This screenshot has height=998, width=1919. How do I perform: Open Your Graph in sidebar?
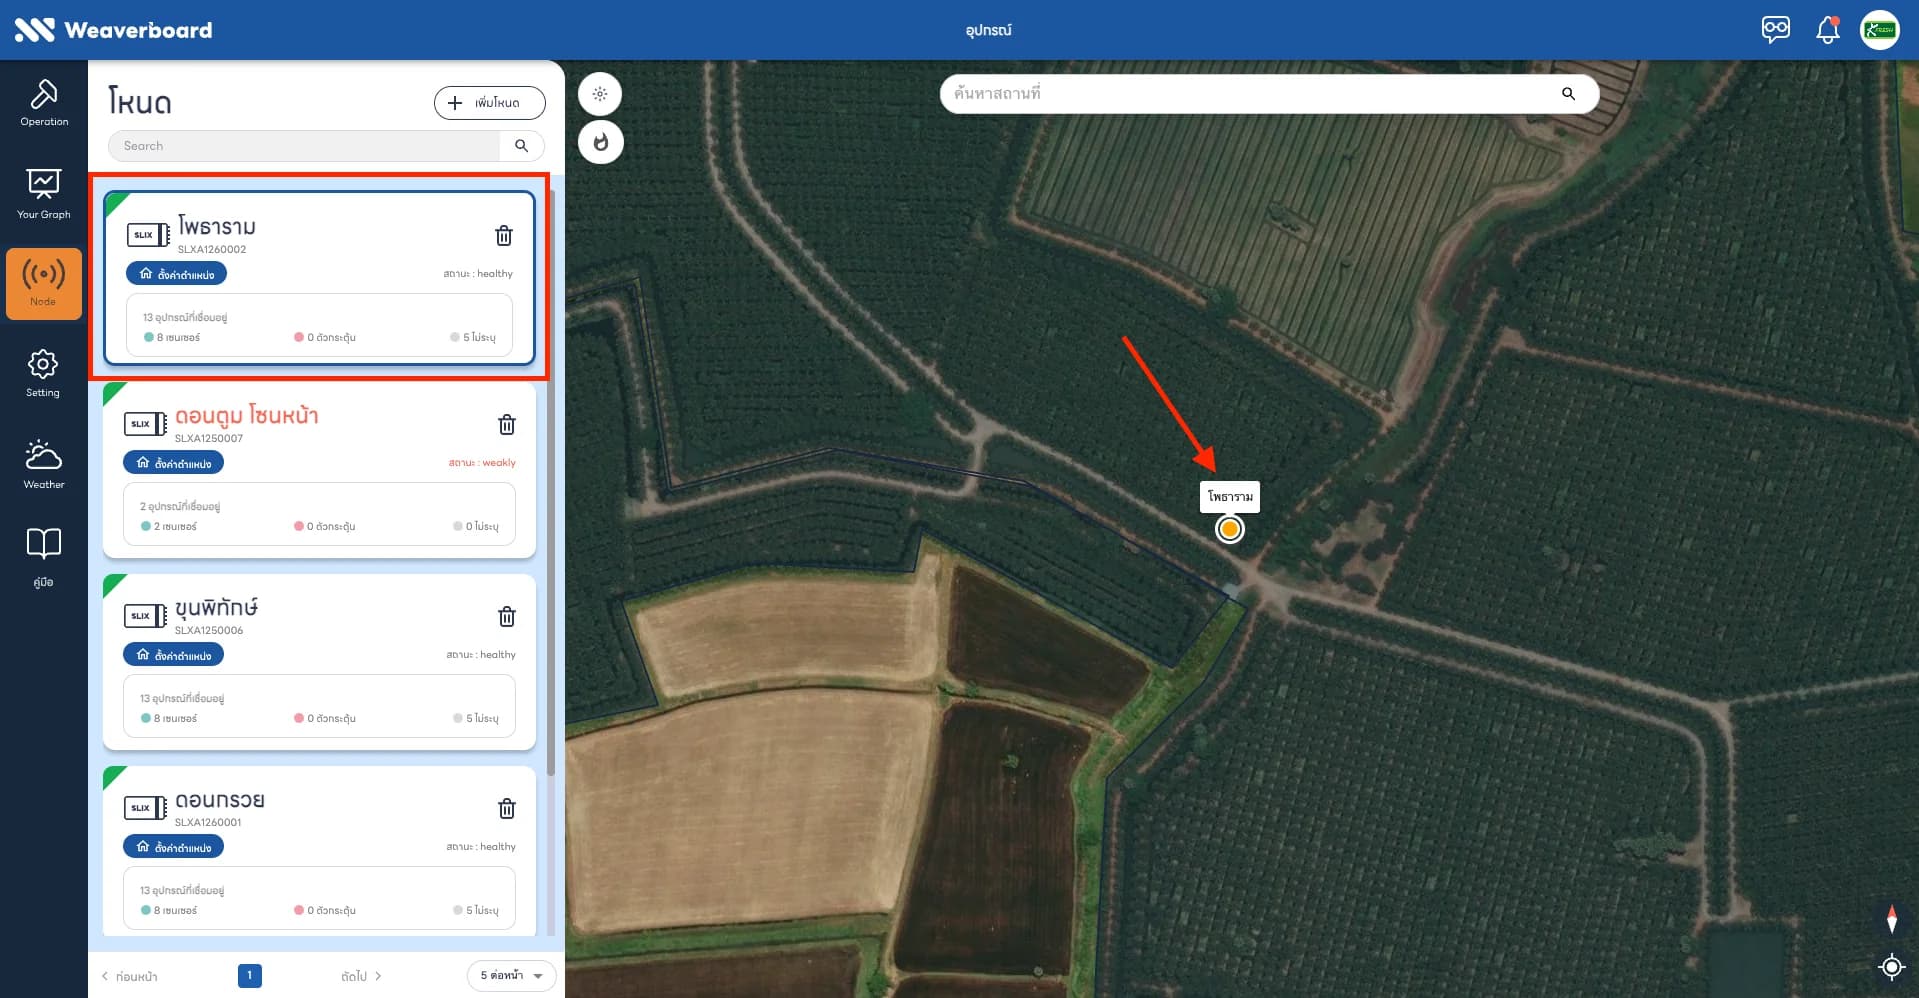click(x=44, y=194)
